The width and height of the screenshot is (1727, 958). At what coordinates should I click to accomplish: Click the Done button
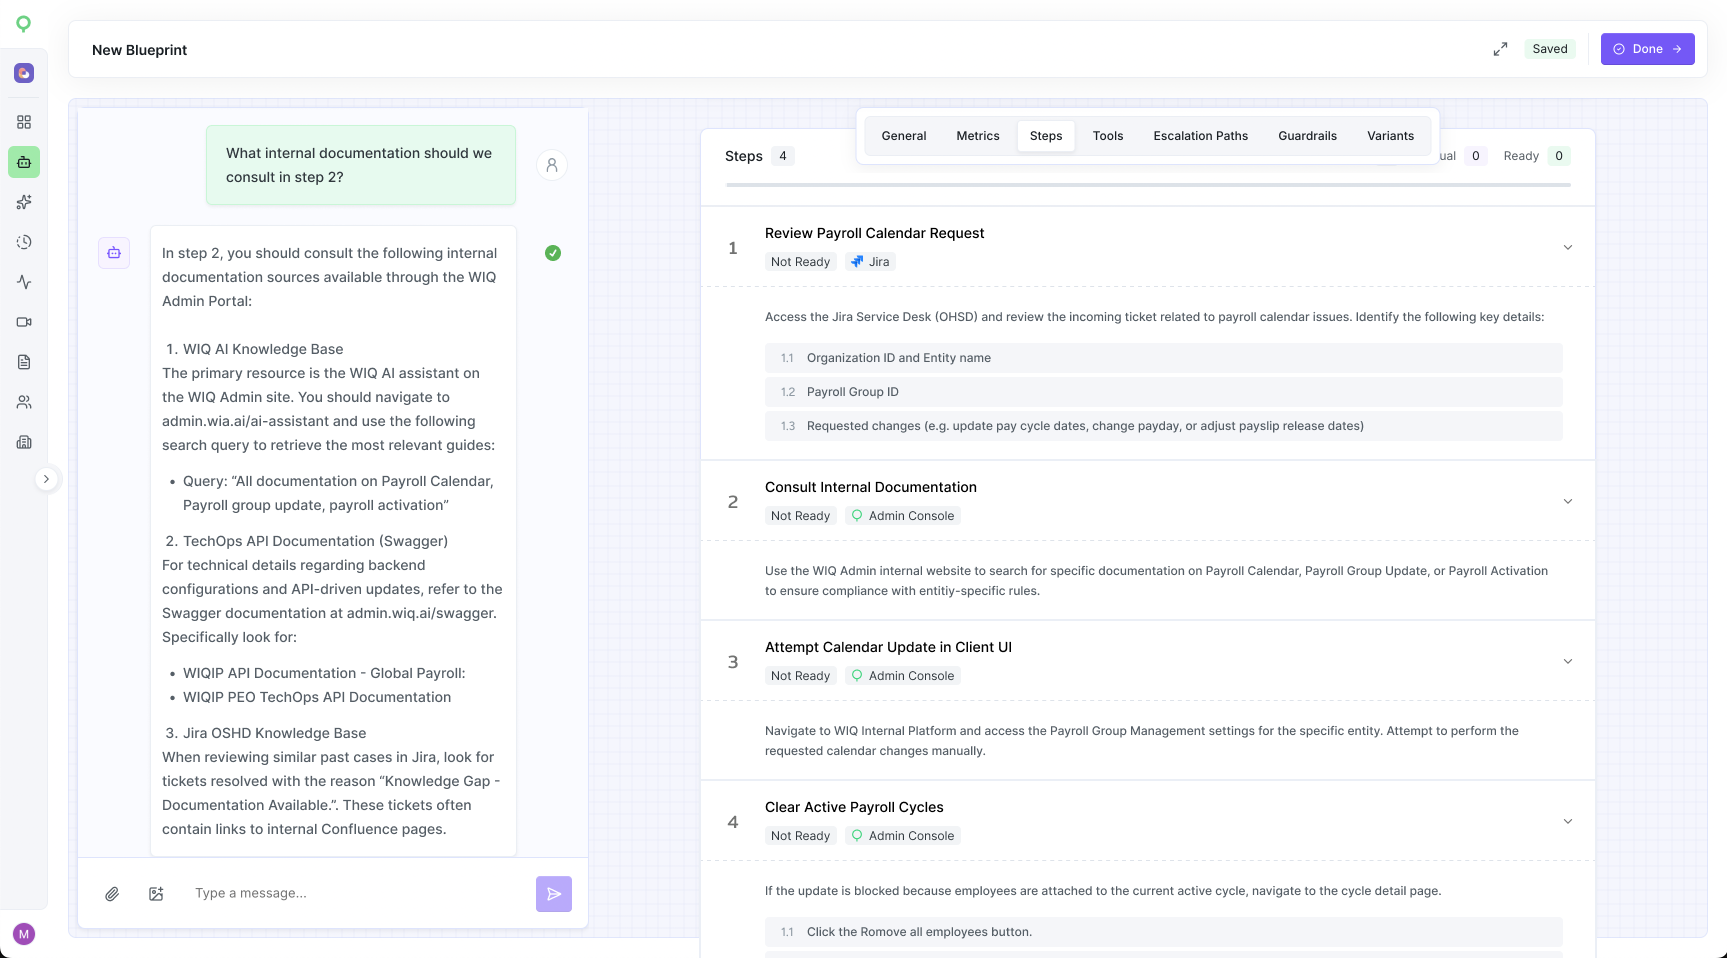[1648, 49]
